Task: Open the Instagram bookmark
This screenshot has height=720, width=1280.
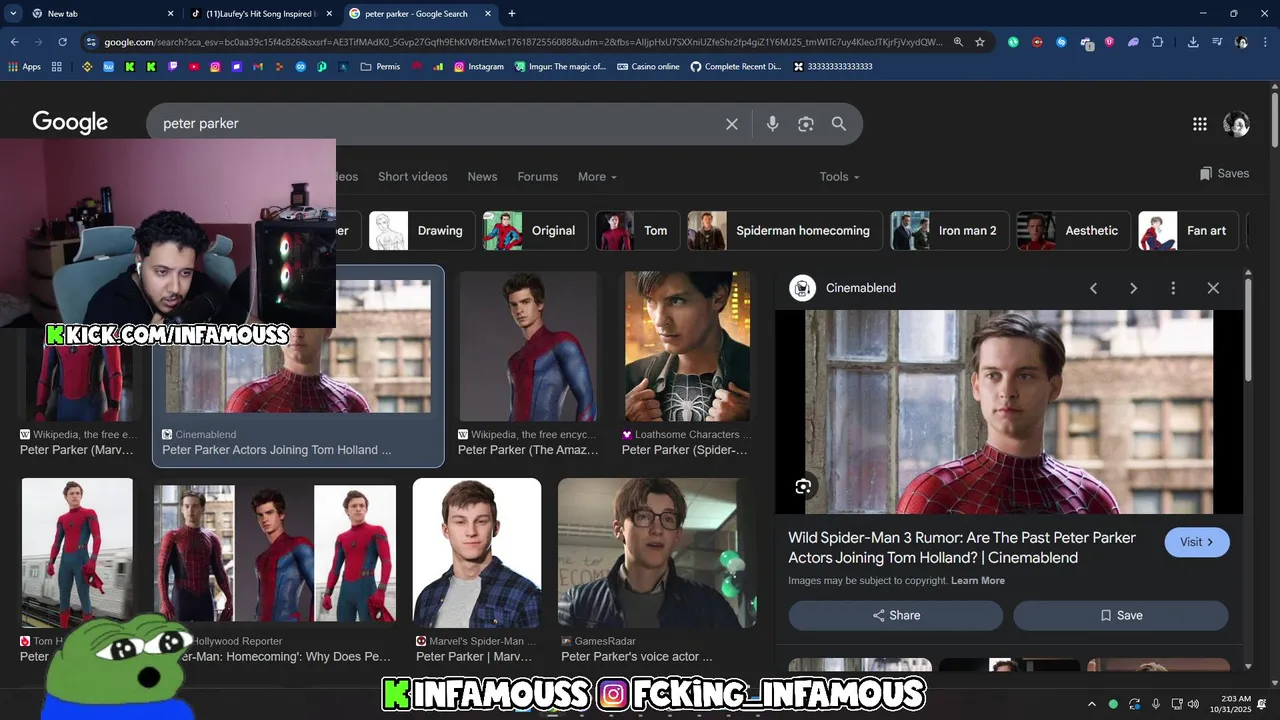Action: point(479,67)
